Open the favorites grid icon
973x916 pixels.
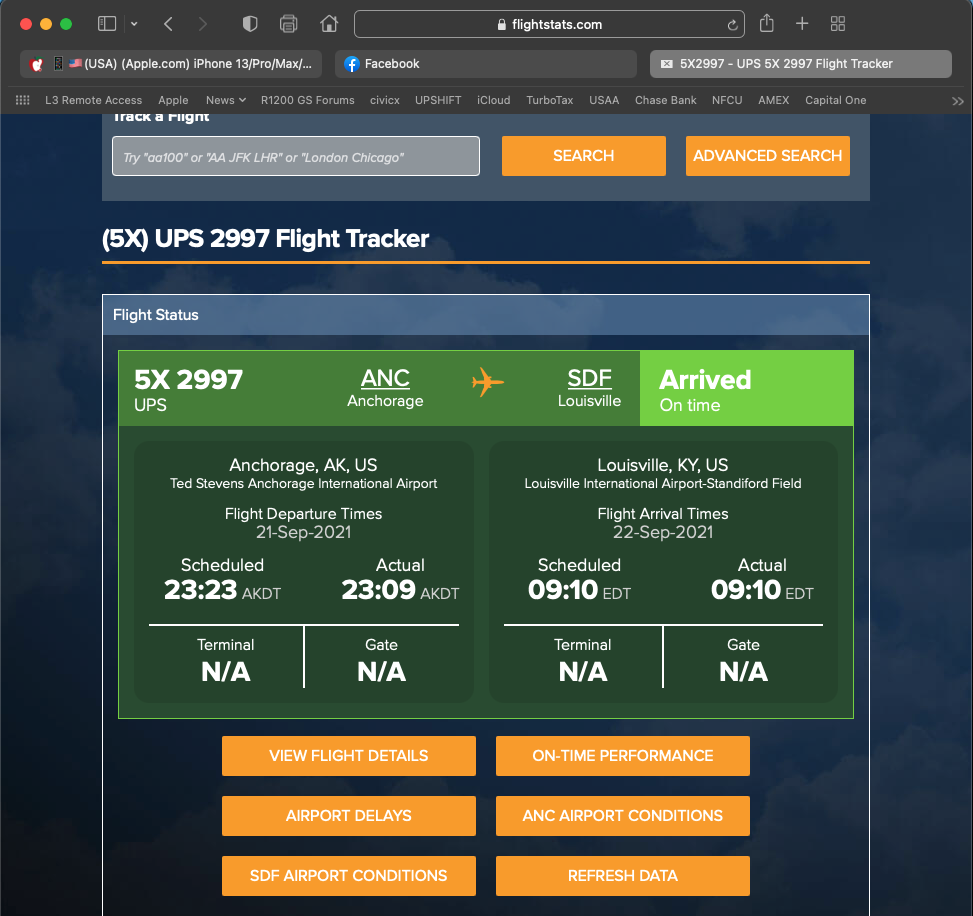(x=22, y=100)
